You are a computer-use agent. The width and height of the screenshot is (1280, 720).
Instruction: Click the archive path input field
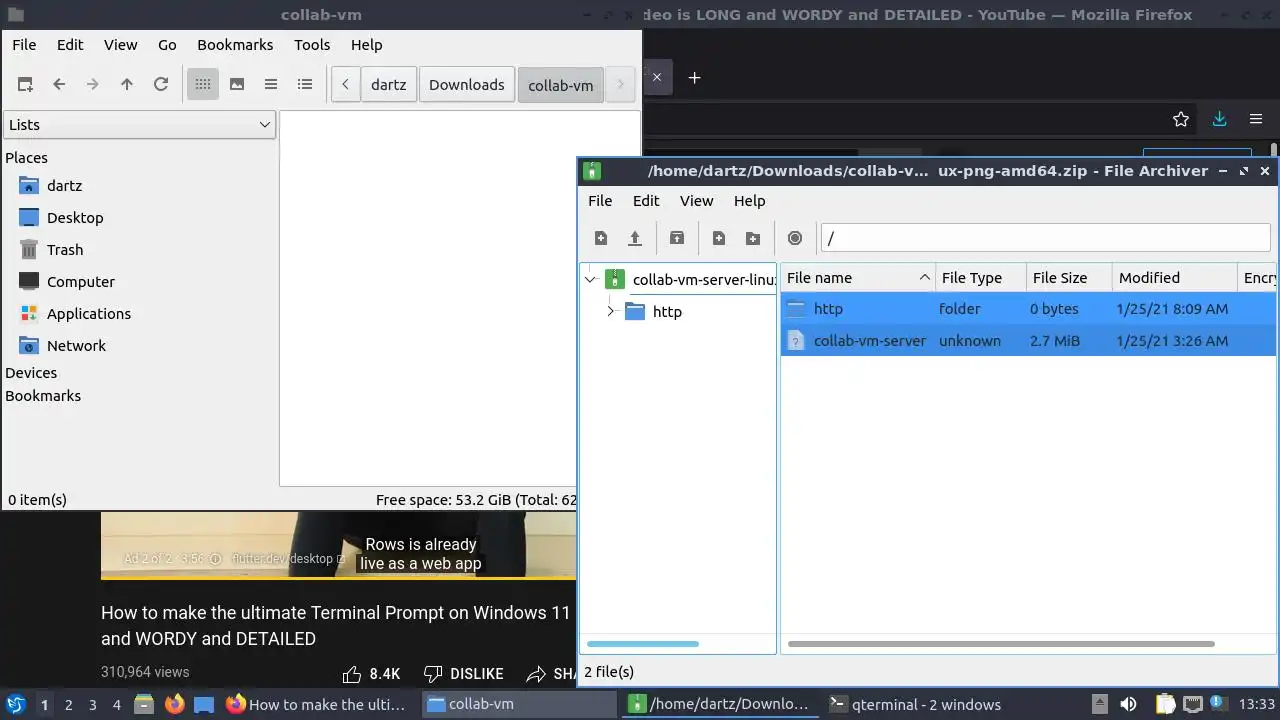coord(1045,238)
